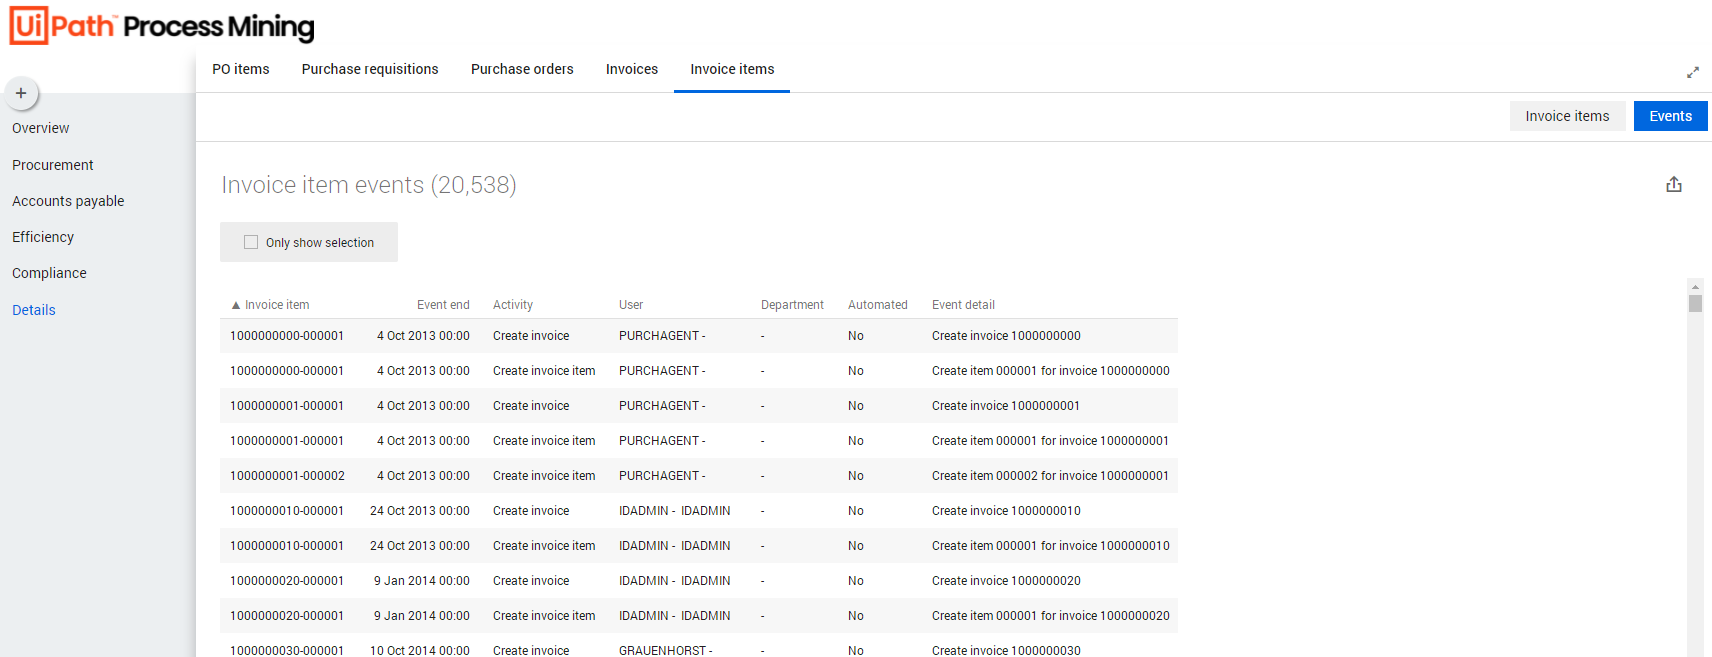Screen dimensions: 1712x657
Task: Click the plus add button in sidebar
Action: point(21,93)
